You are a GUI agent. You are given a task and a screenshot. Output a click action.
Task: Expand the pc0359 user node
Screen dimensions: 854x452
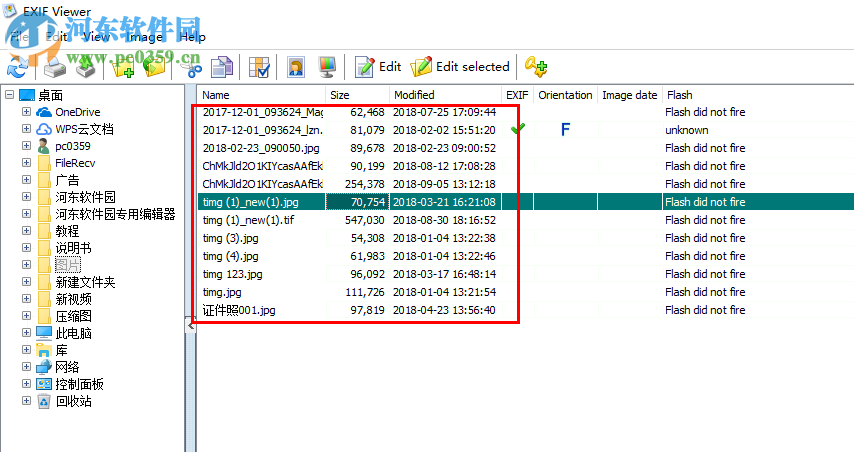26,145
